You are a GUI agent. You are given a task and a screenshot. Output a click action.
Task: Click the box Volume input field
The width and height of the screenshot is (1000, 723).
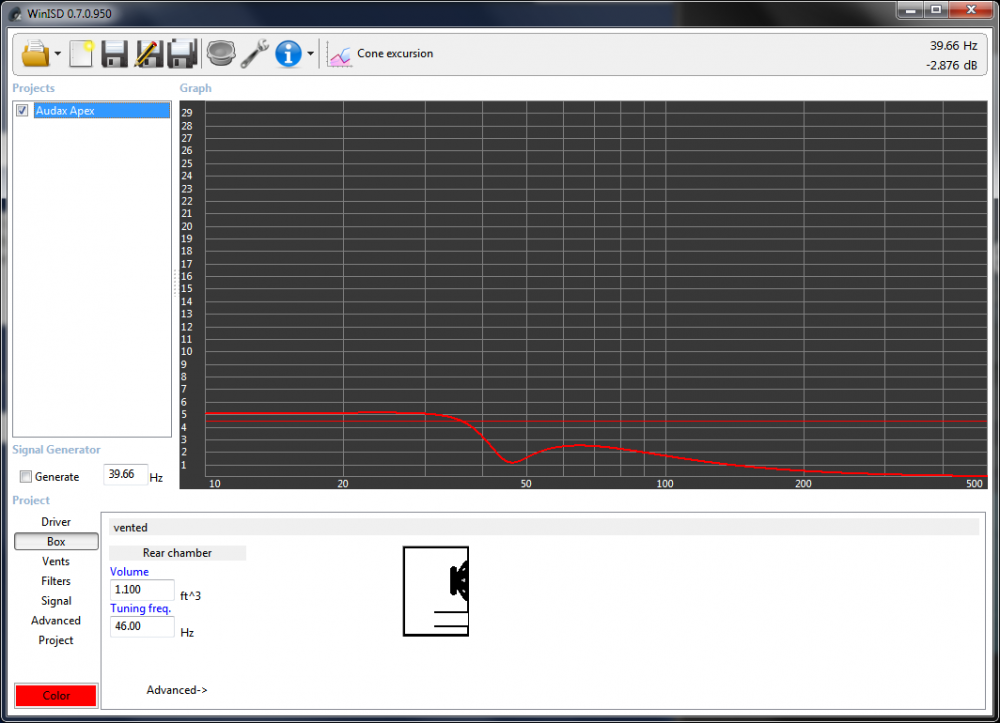[142, 590]
